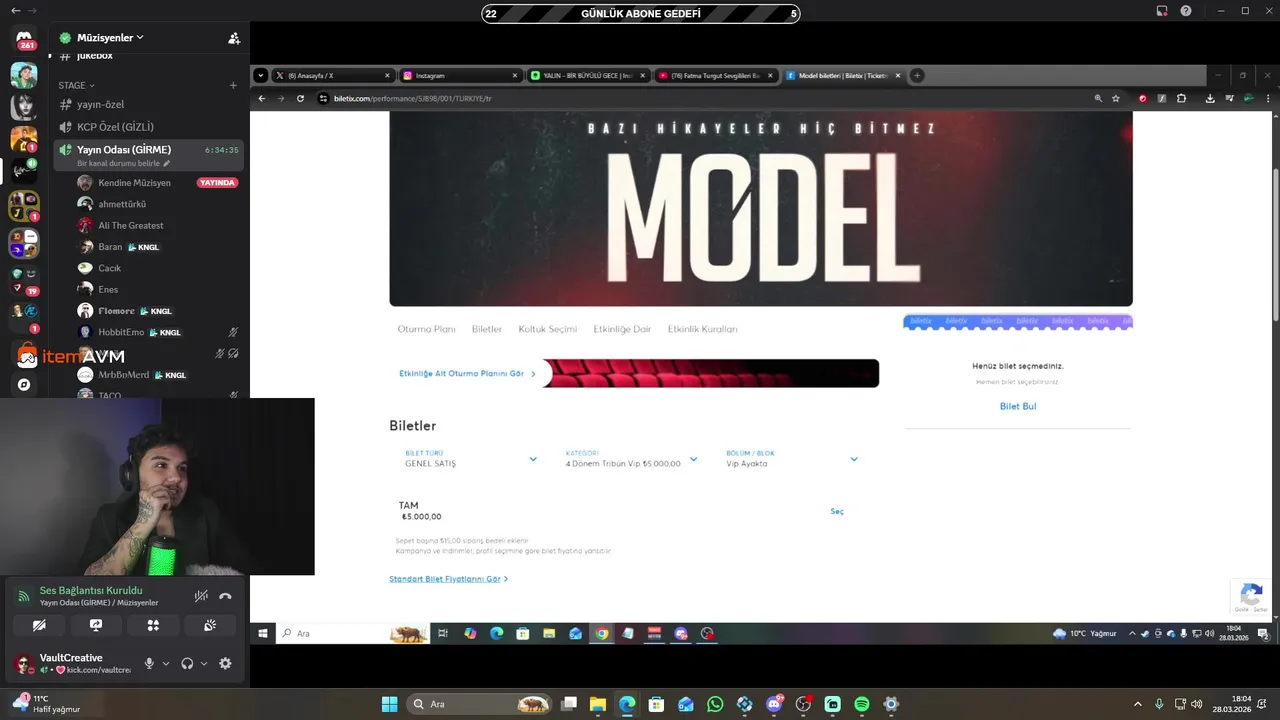1280x720 pixels.
Task: Select Yayın Odası (GİRME) voice channel
Action: [148, 154]
